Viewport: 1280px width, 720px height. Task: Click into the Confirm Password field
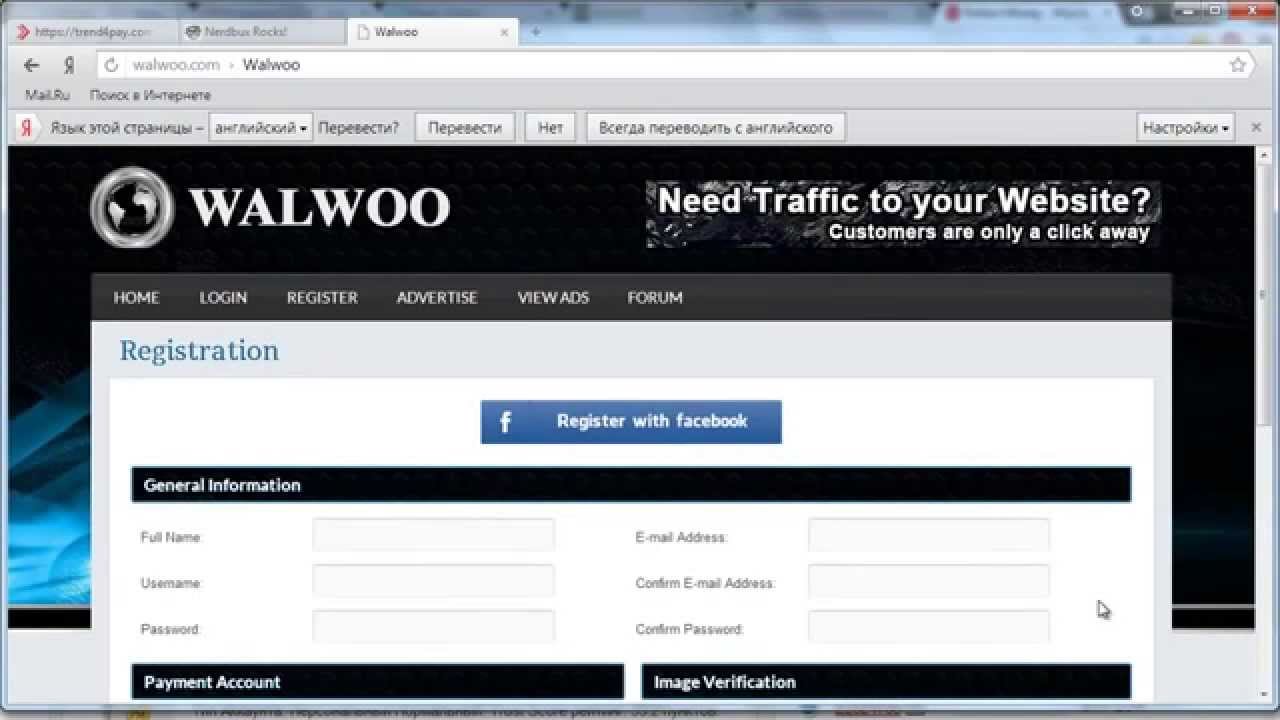(929, 627)
